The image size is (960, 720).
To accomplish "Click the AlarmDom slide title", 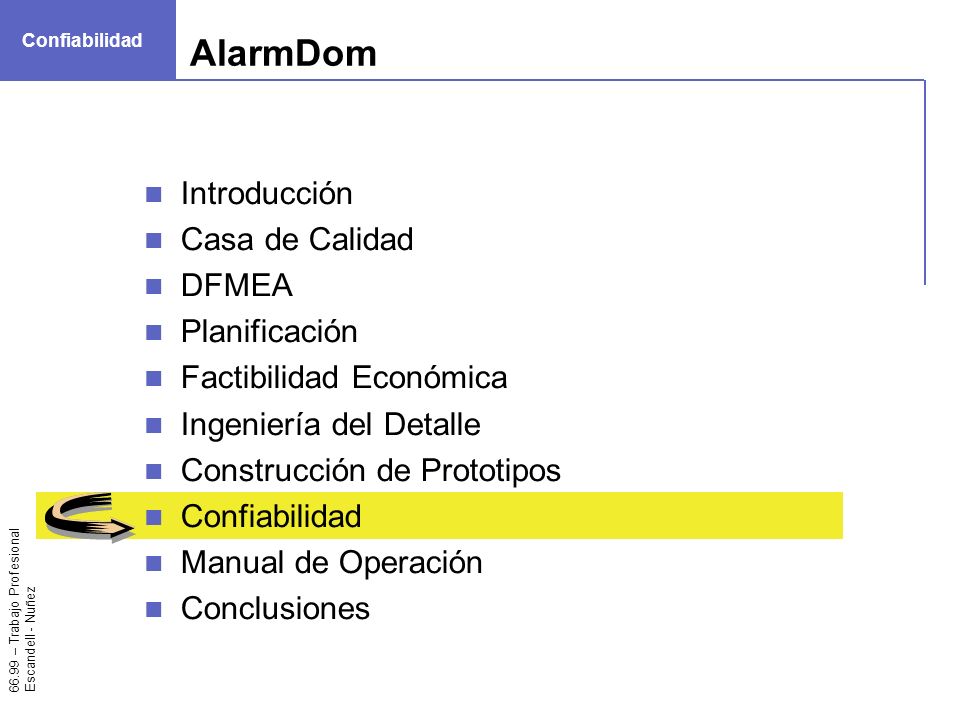I will (x=283, y=53).
